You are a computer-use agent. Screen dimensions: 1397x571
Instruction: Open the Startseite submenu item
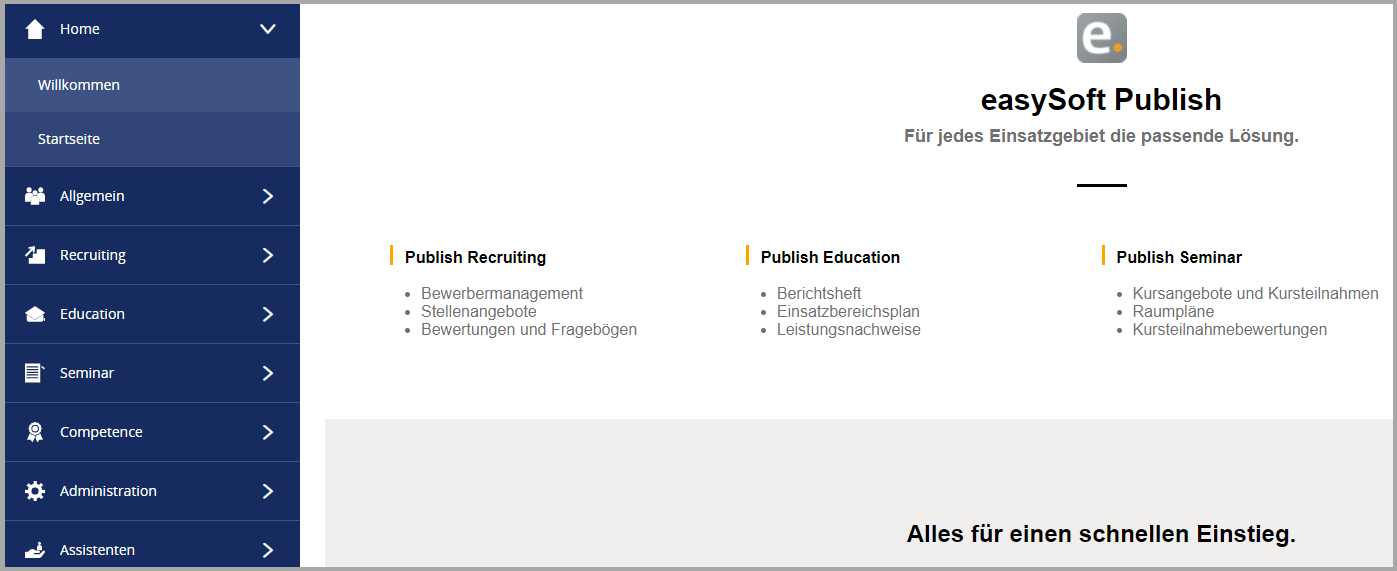[152, 139]
